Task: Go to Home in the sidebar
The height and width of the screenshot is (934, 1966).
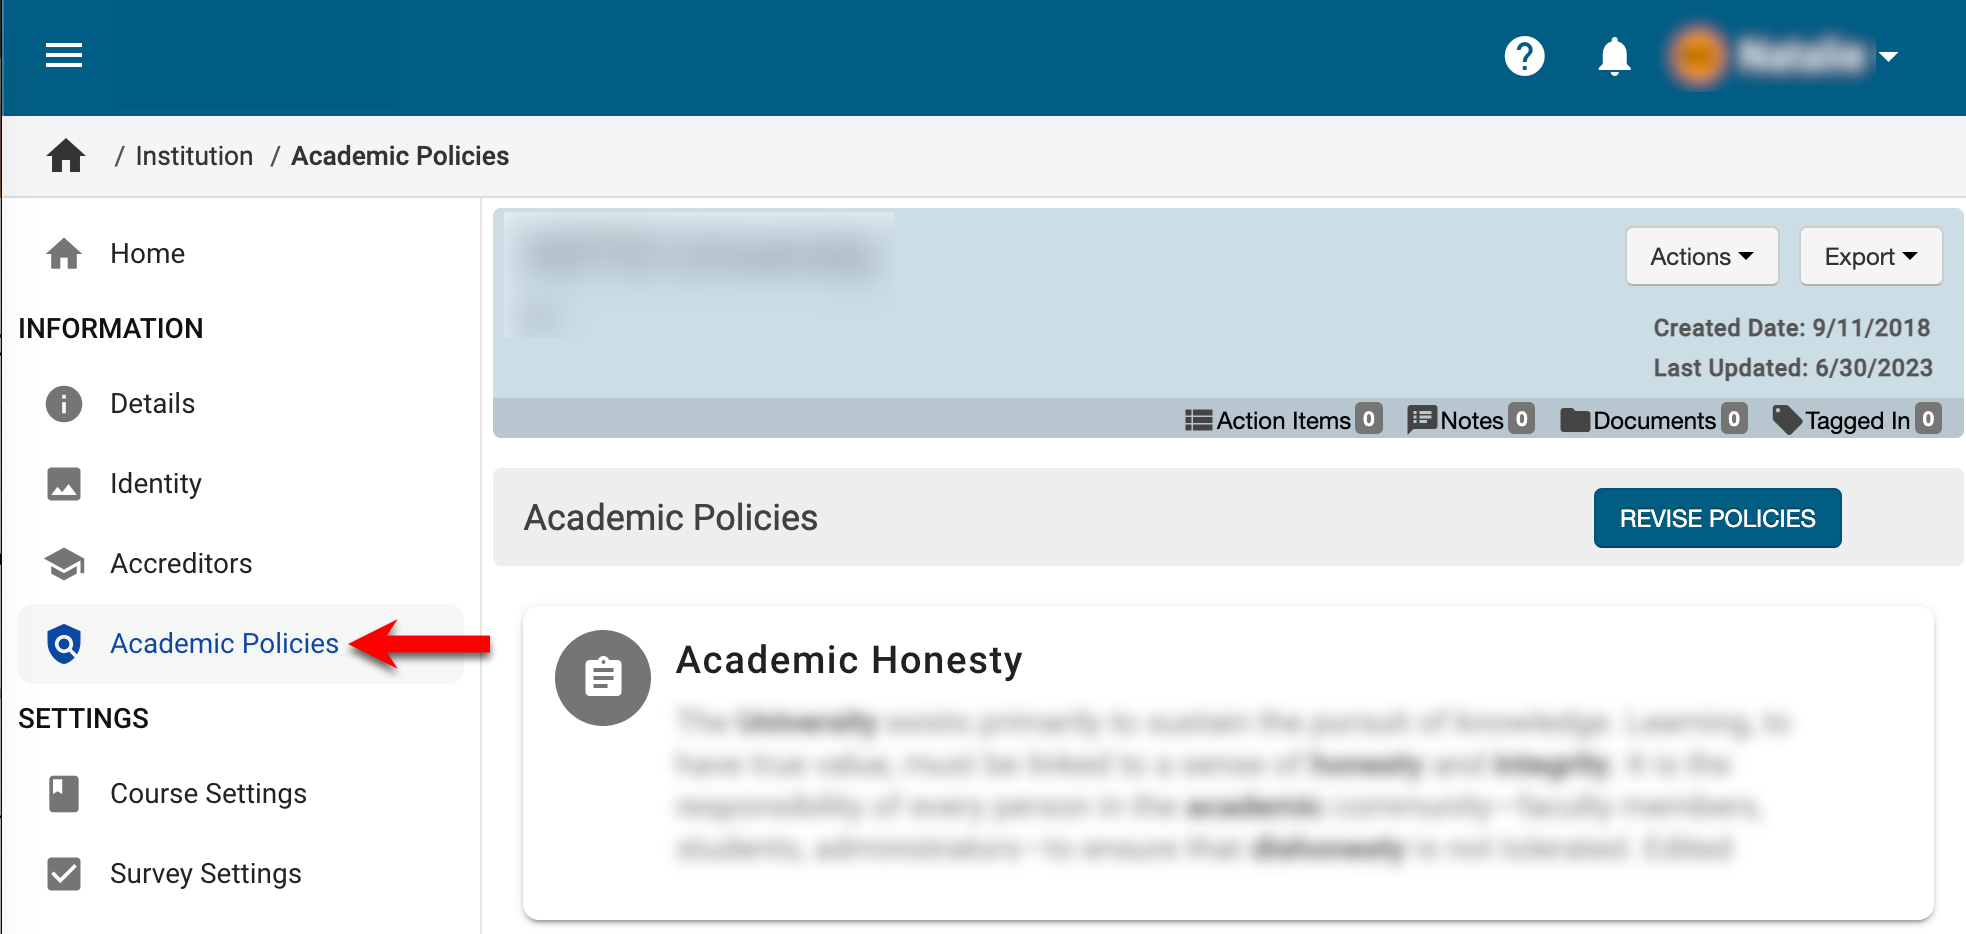Action: pyautogui.click(x=147, y=254)
